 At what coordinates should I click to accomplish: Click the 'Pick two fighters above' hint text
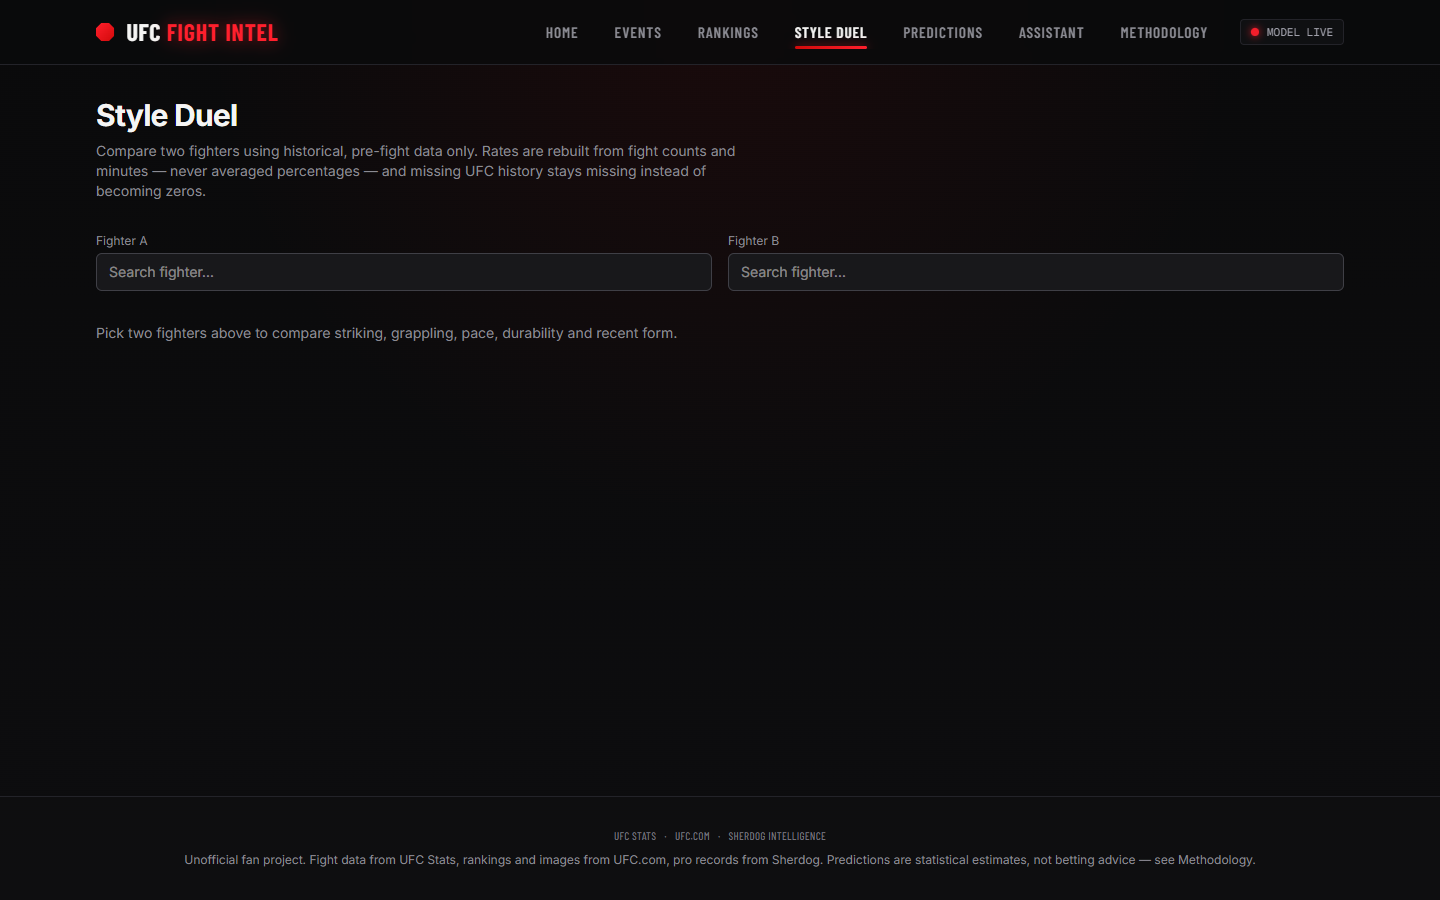point(386,333)
